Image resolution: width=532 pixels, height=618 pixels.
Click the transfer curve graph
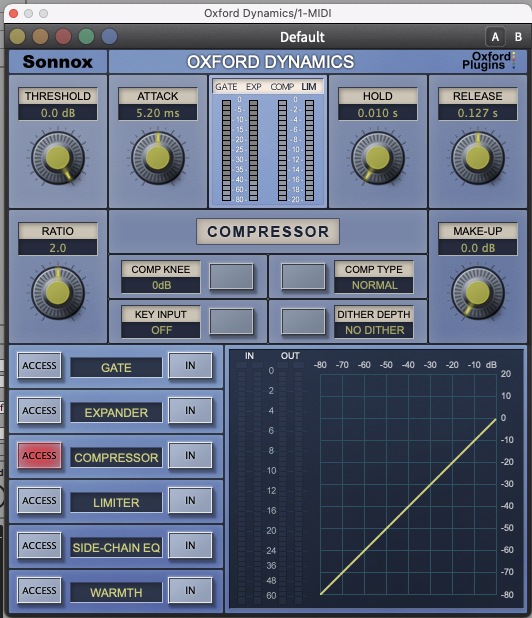[408, 484]
